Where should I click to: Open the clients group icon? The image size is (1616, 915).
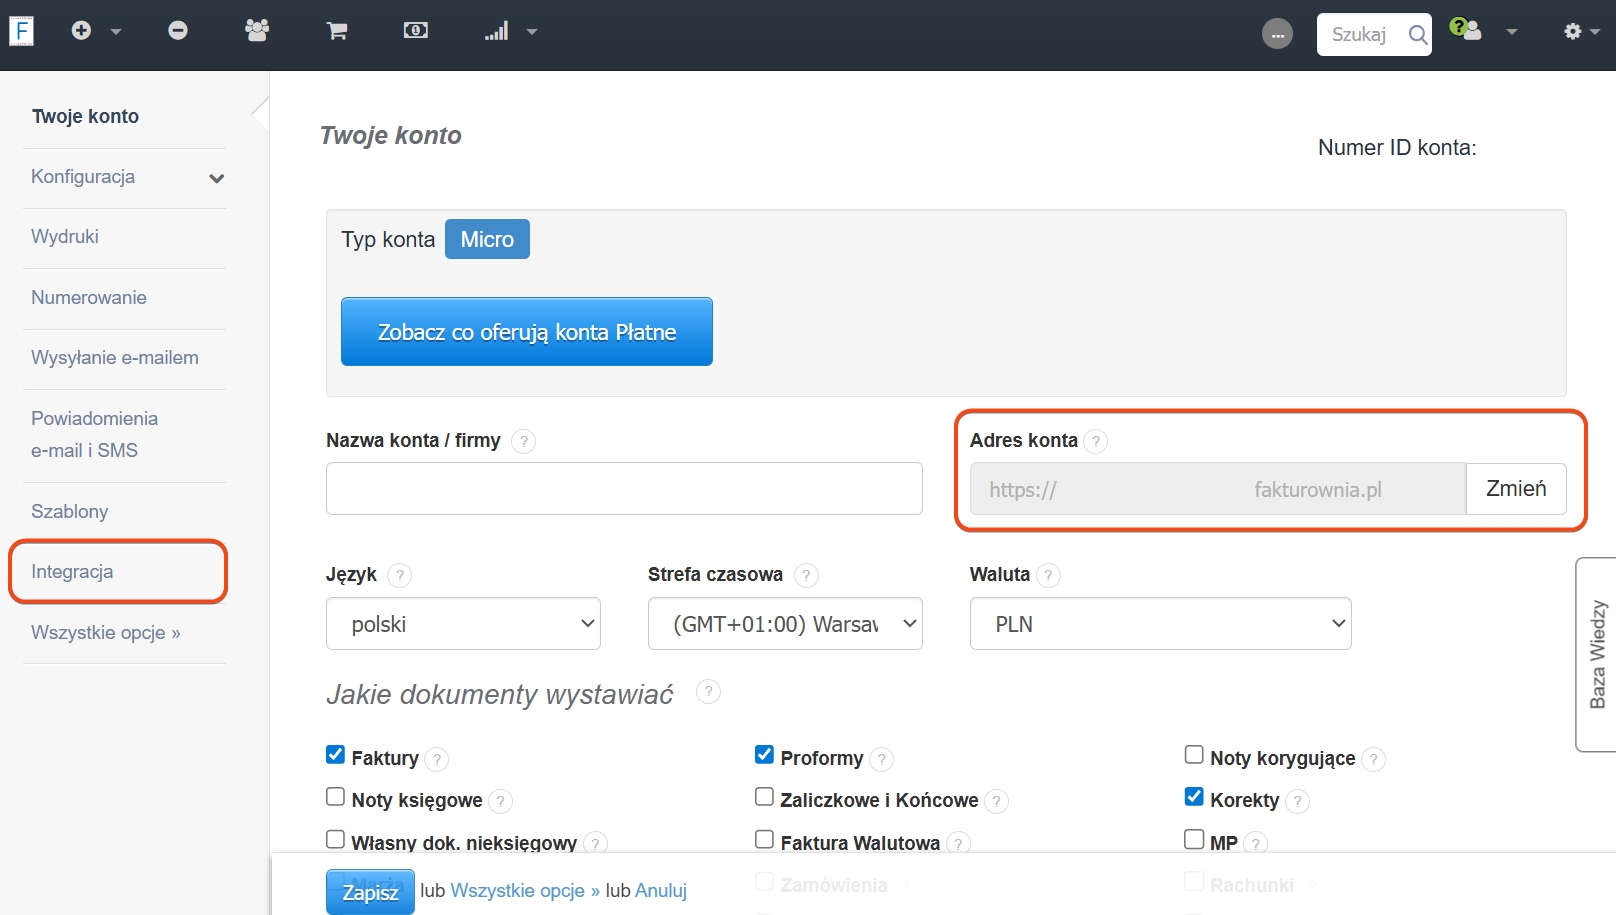[x=257, y=31]
